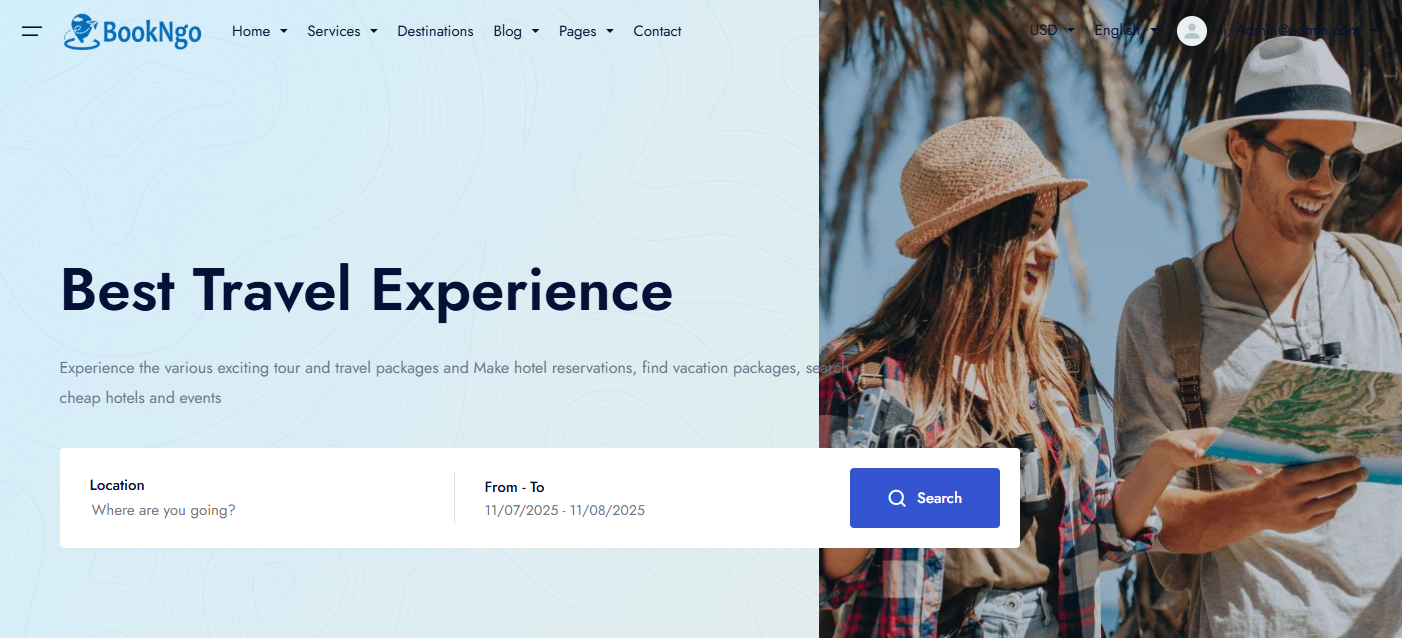Viewport: 1402px width, 638px height.
Task: Click the caret arrow beside USD
Action: point(1071,30)
